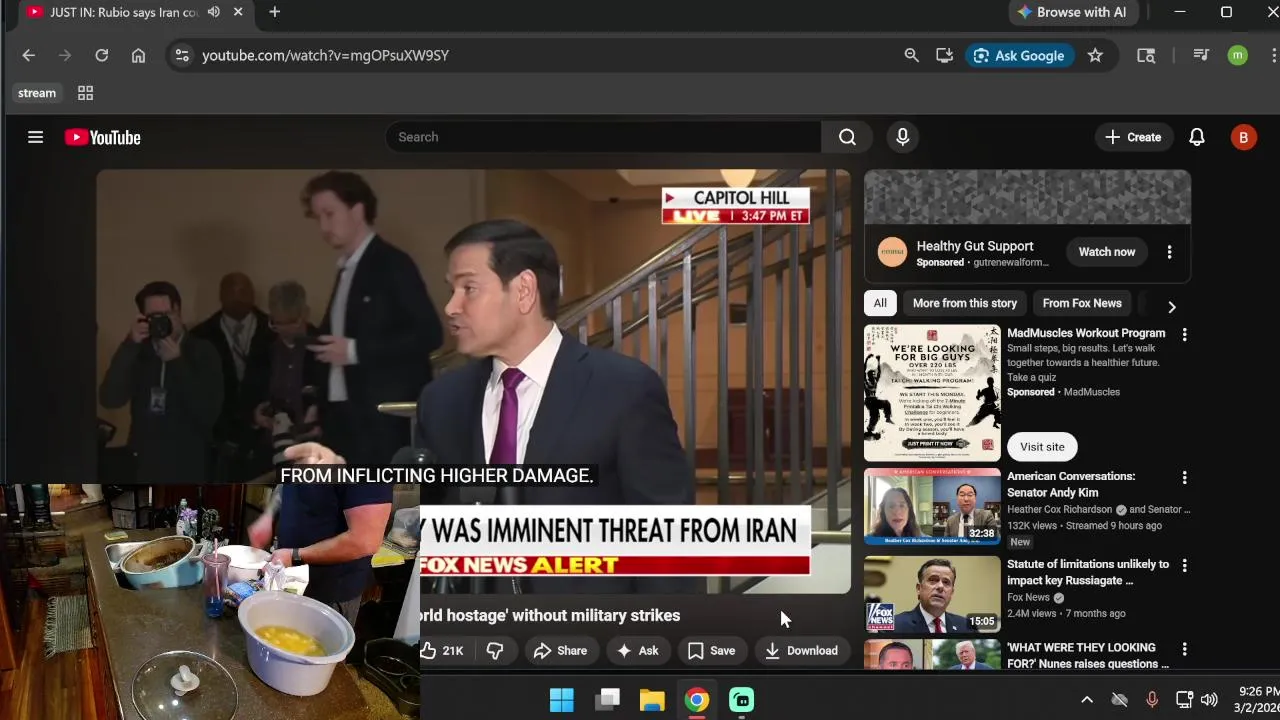Open media controls icon in toolbar
Screen dimensions: 1280x720
[1201, 56]
